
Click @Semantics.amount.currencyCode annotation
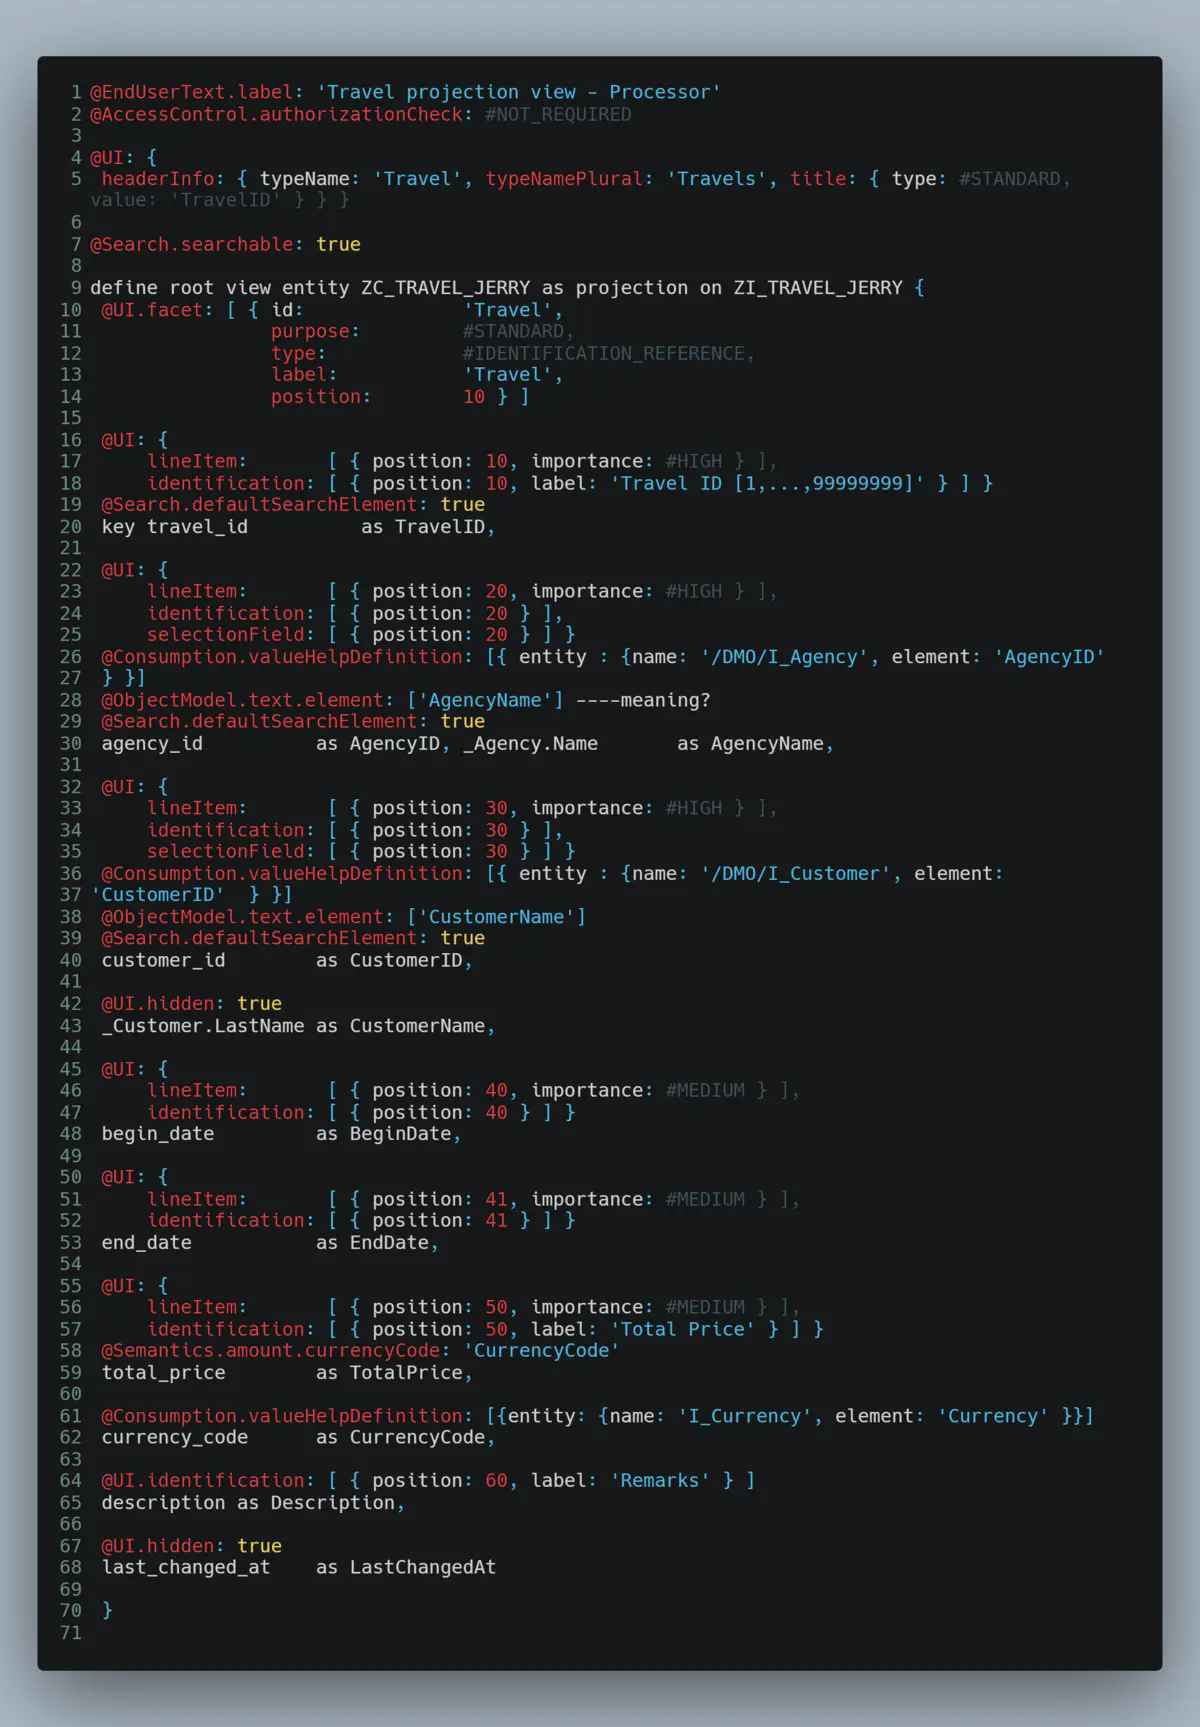tap(271, 1351)
